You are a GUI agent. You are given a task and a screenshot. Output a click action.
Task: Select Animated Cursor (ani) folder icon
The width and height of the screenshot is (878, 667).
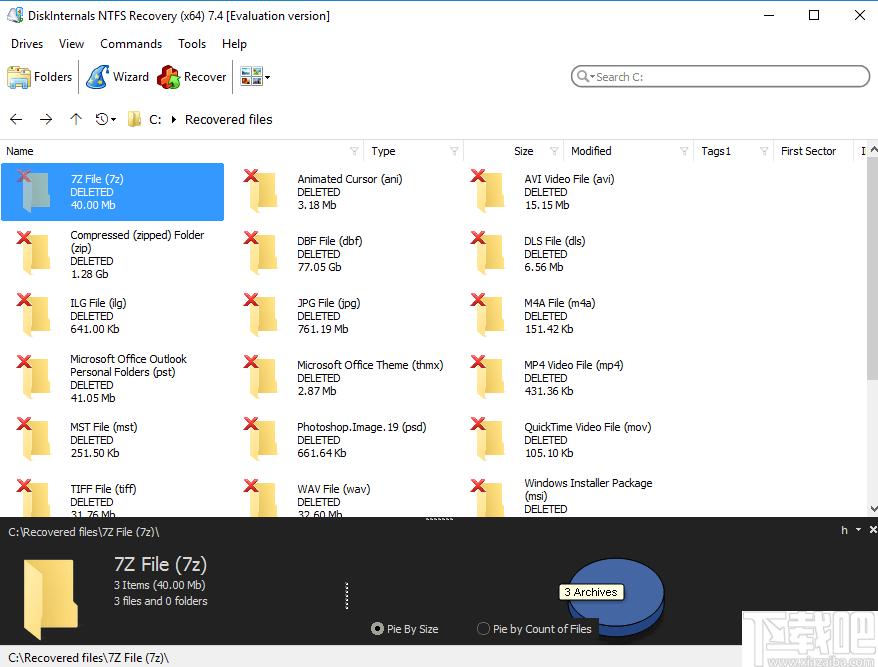click(261, 190)
